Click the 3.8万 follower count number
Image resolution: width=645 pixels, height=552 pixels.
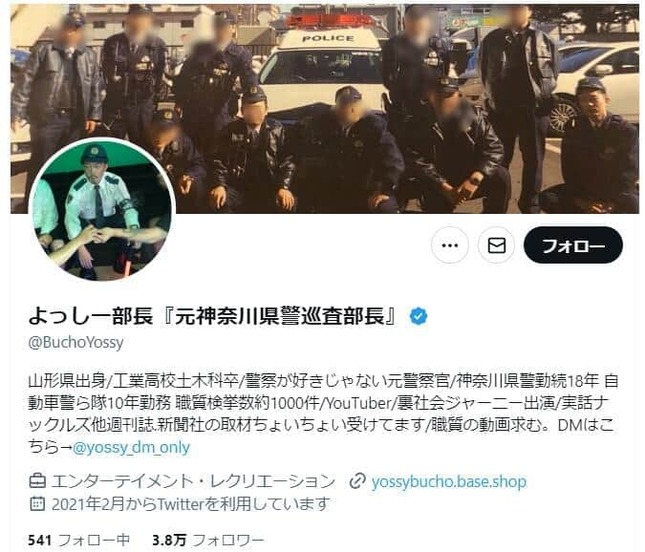pyautogui.click(x=169, y=540)
